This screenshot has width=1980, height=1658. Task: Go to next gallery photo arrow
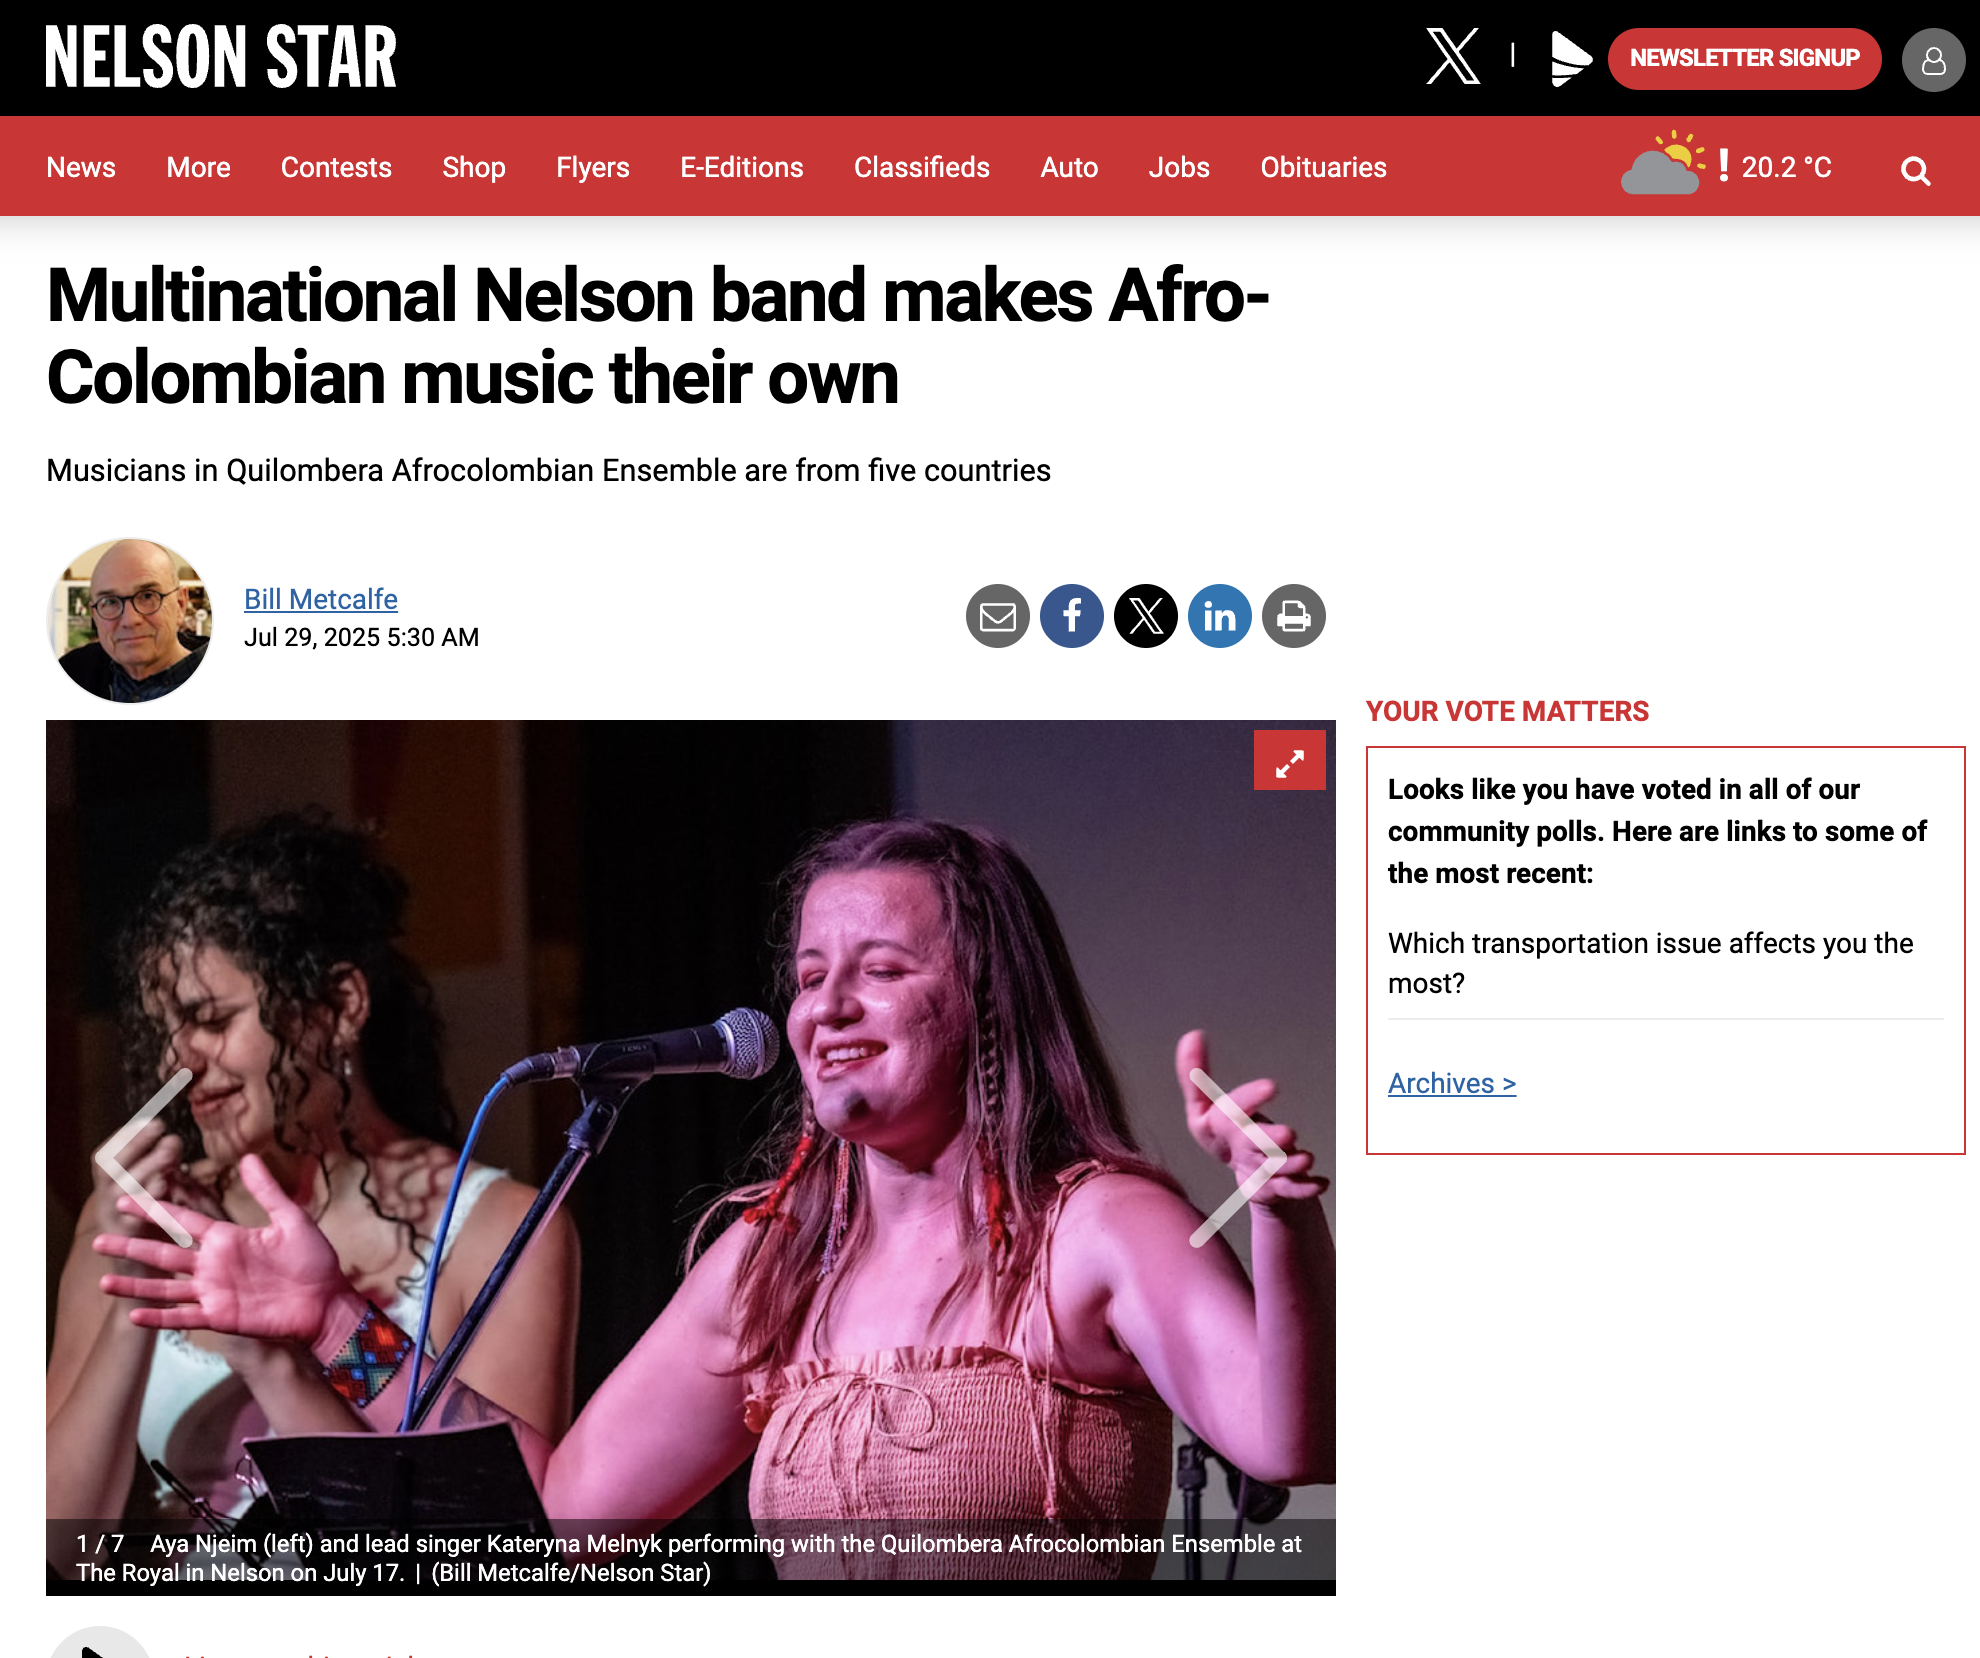pos(1238,1157)
